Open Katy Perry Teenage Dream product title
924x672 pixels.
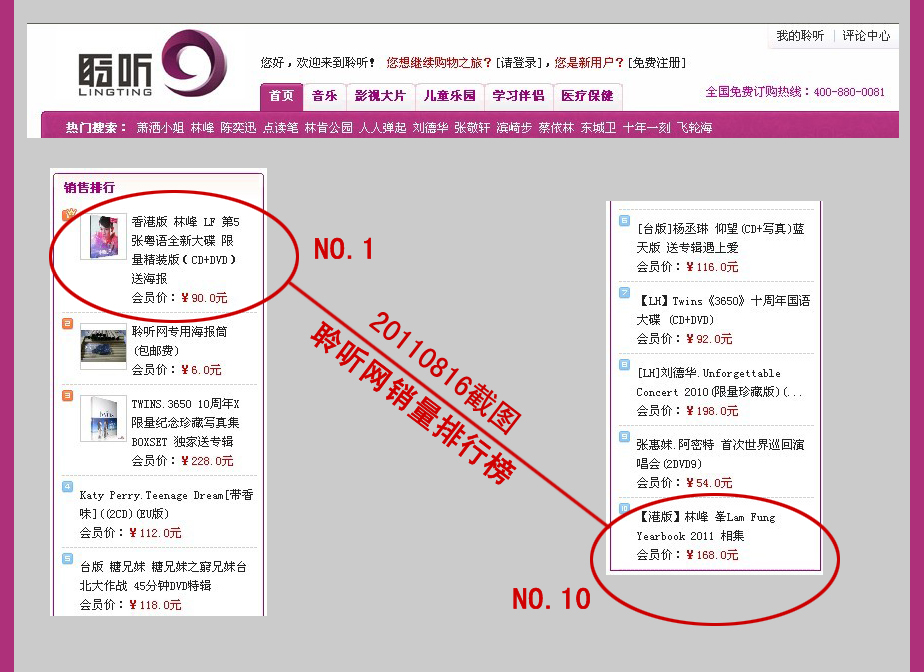click(x=167, y=504)
